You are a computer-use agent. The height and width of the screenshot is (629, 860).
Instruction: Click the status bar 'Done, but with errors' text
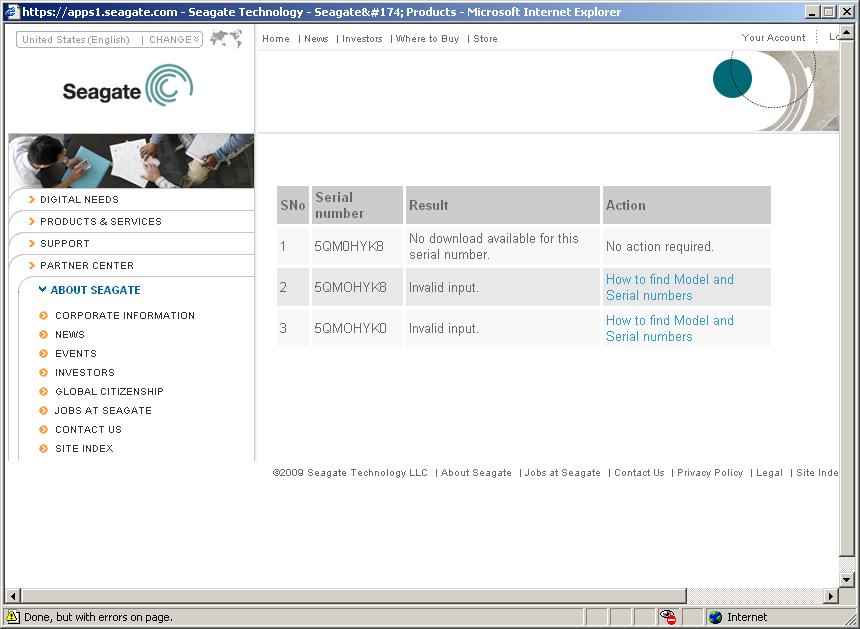[99, 617]
